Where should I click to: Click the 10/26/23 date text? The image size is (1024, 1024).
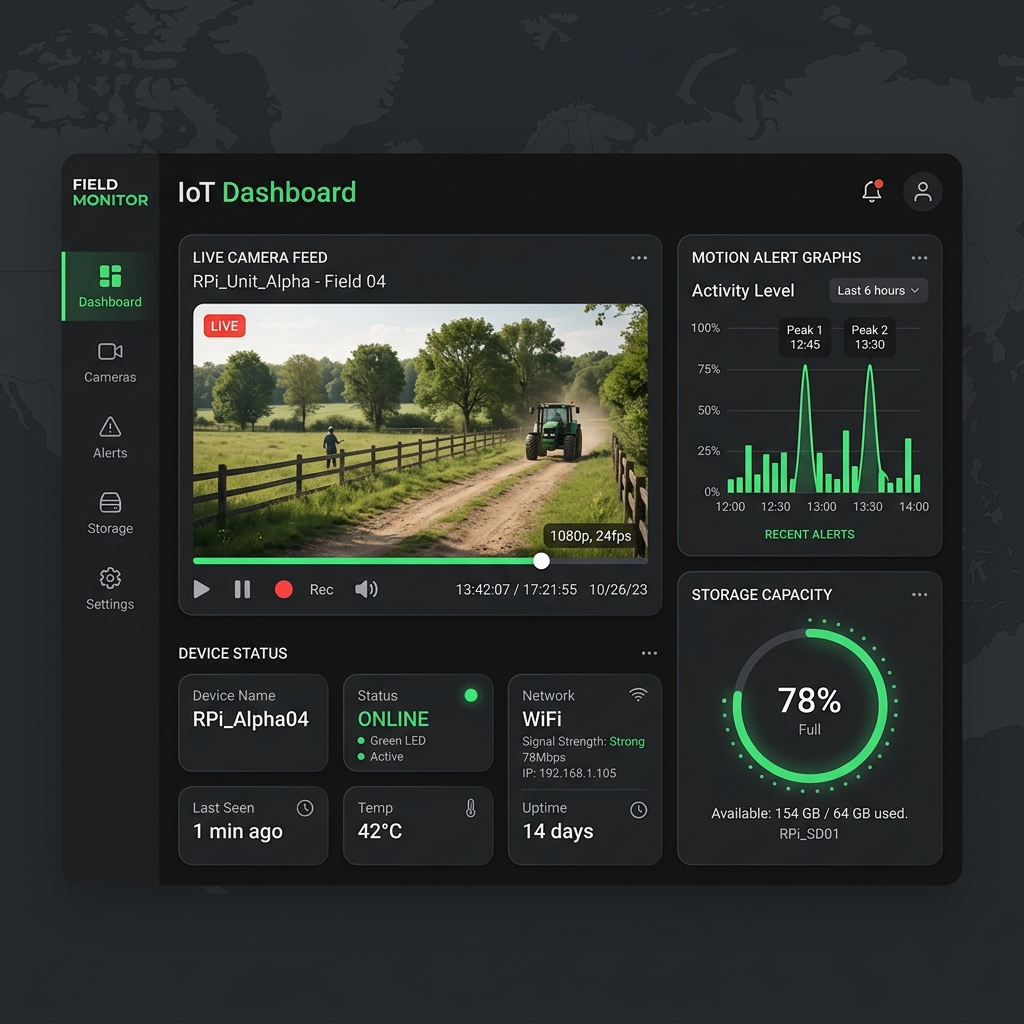(618, 590)
